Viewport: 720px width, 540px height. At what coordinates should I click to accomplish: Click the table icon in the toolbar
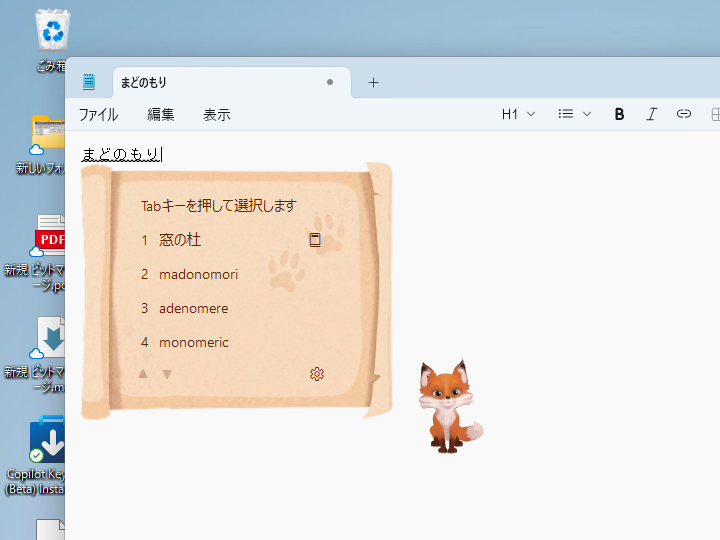pyautogui.click(x=714, y=114)
